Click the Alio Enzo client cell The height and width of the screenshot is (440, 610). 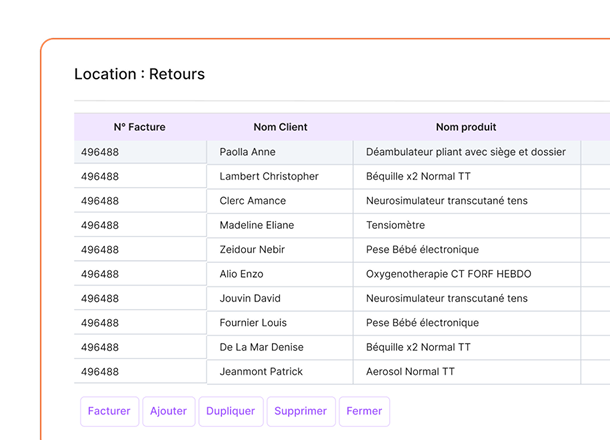pyautogui.click(x=241, y=274)
